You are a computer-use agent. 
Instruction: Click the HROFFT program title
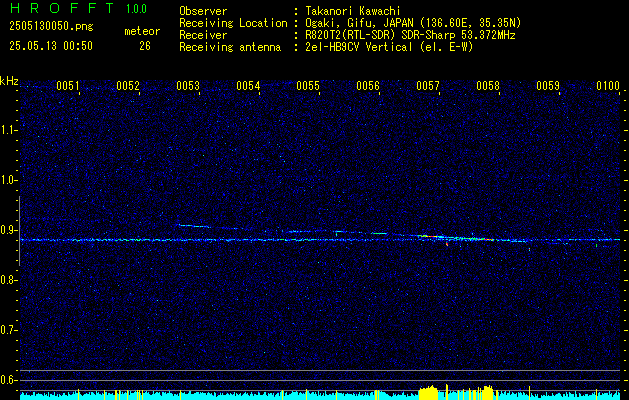pos(62,9)
